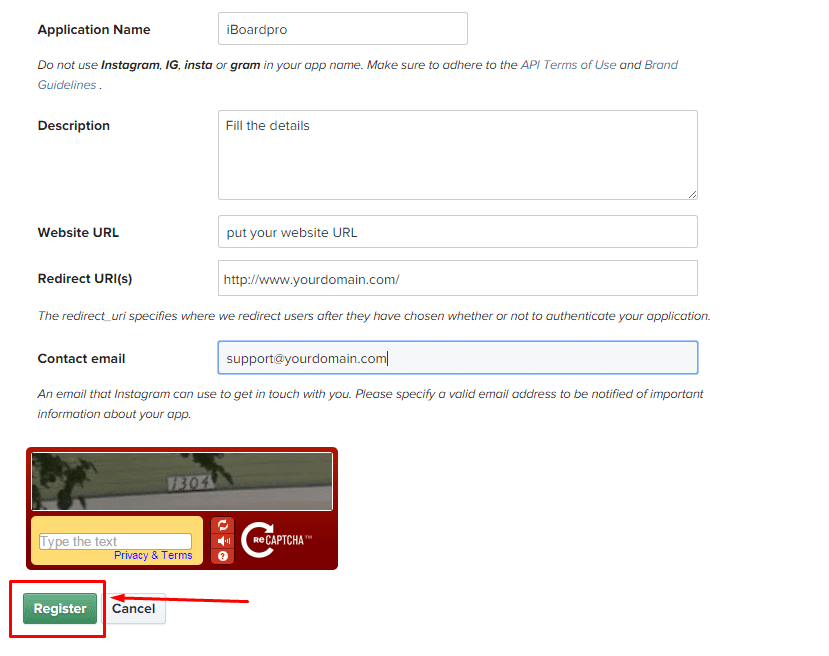Viewport: 829px width, 656px height.
Task: Click the 'Redirect URI(s)' label
Action: [x=85, y=279]
